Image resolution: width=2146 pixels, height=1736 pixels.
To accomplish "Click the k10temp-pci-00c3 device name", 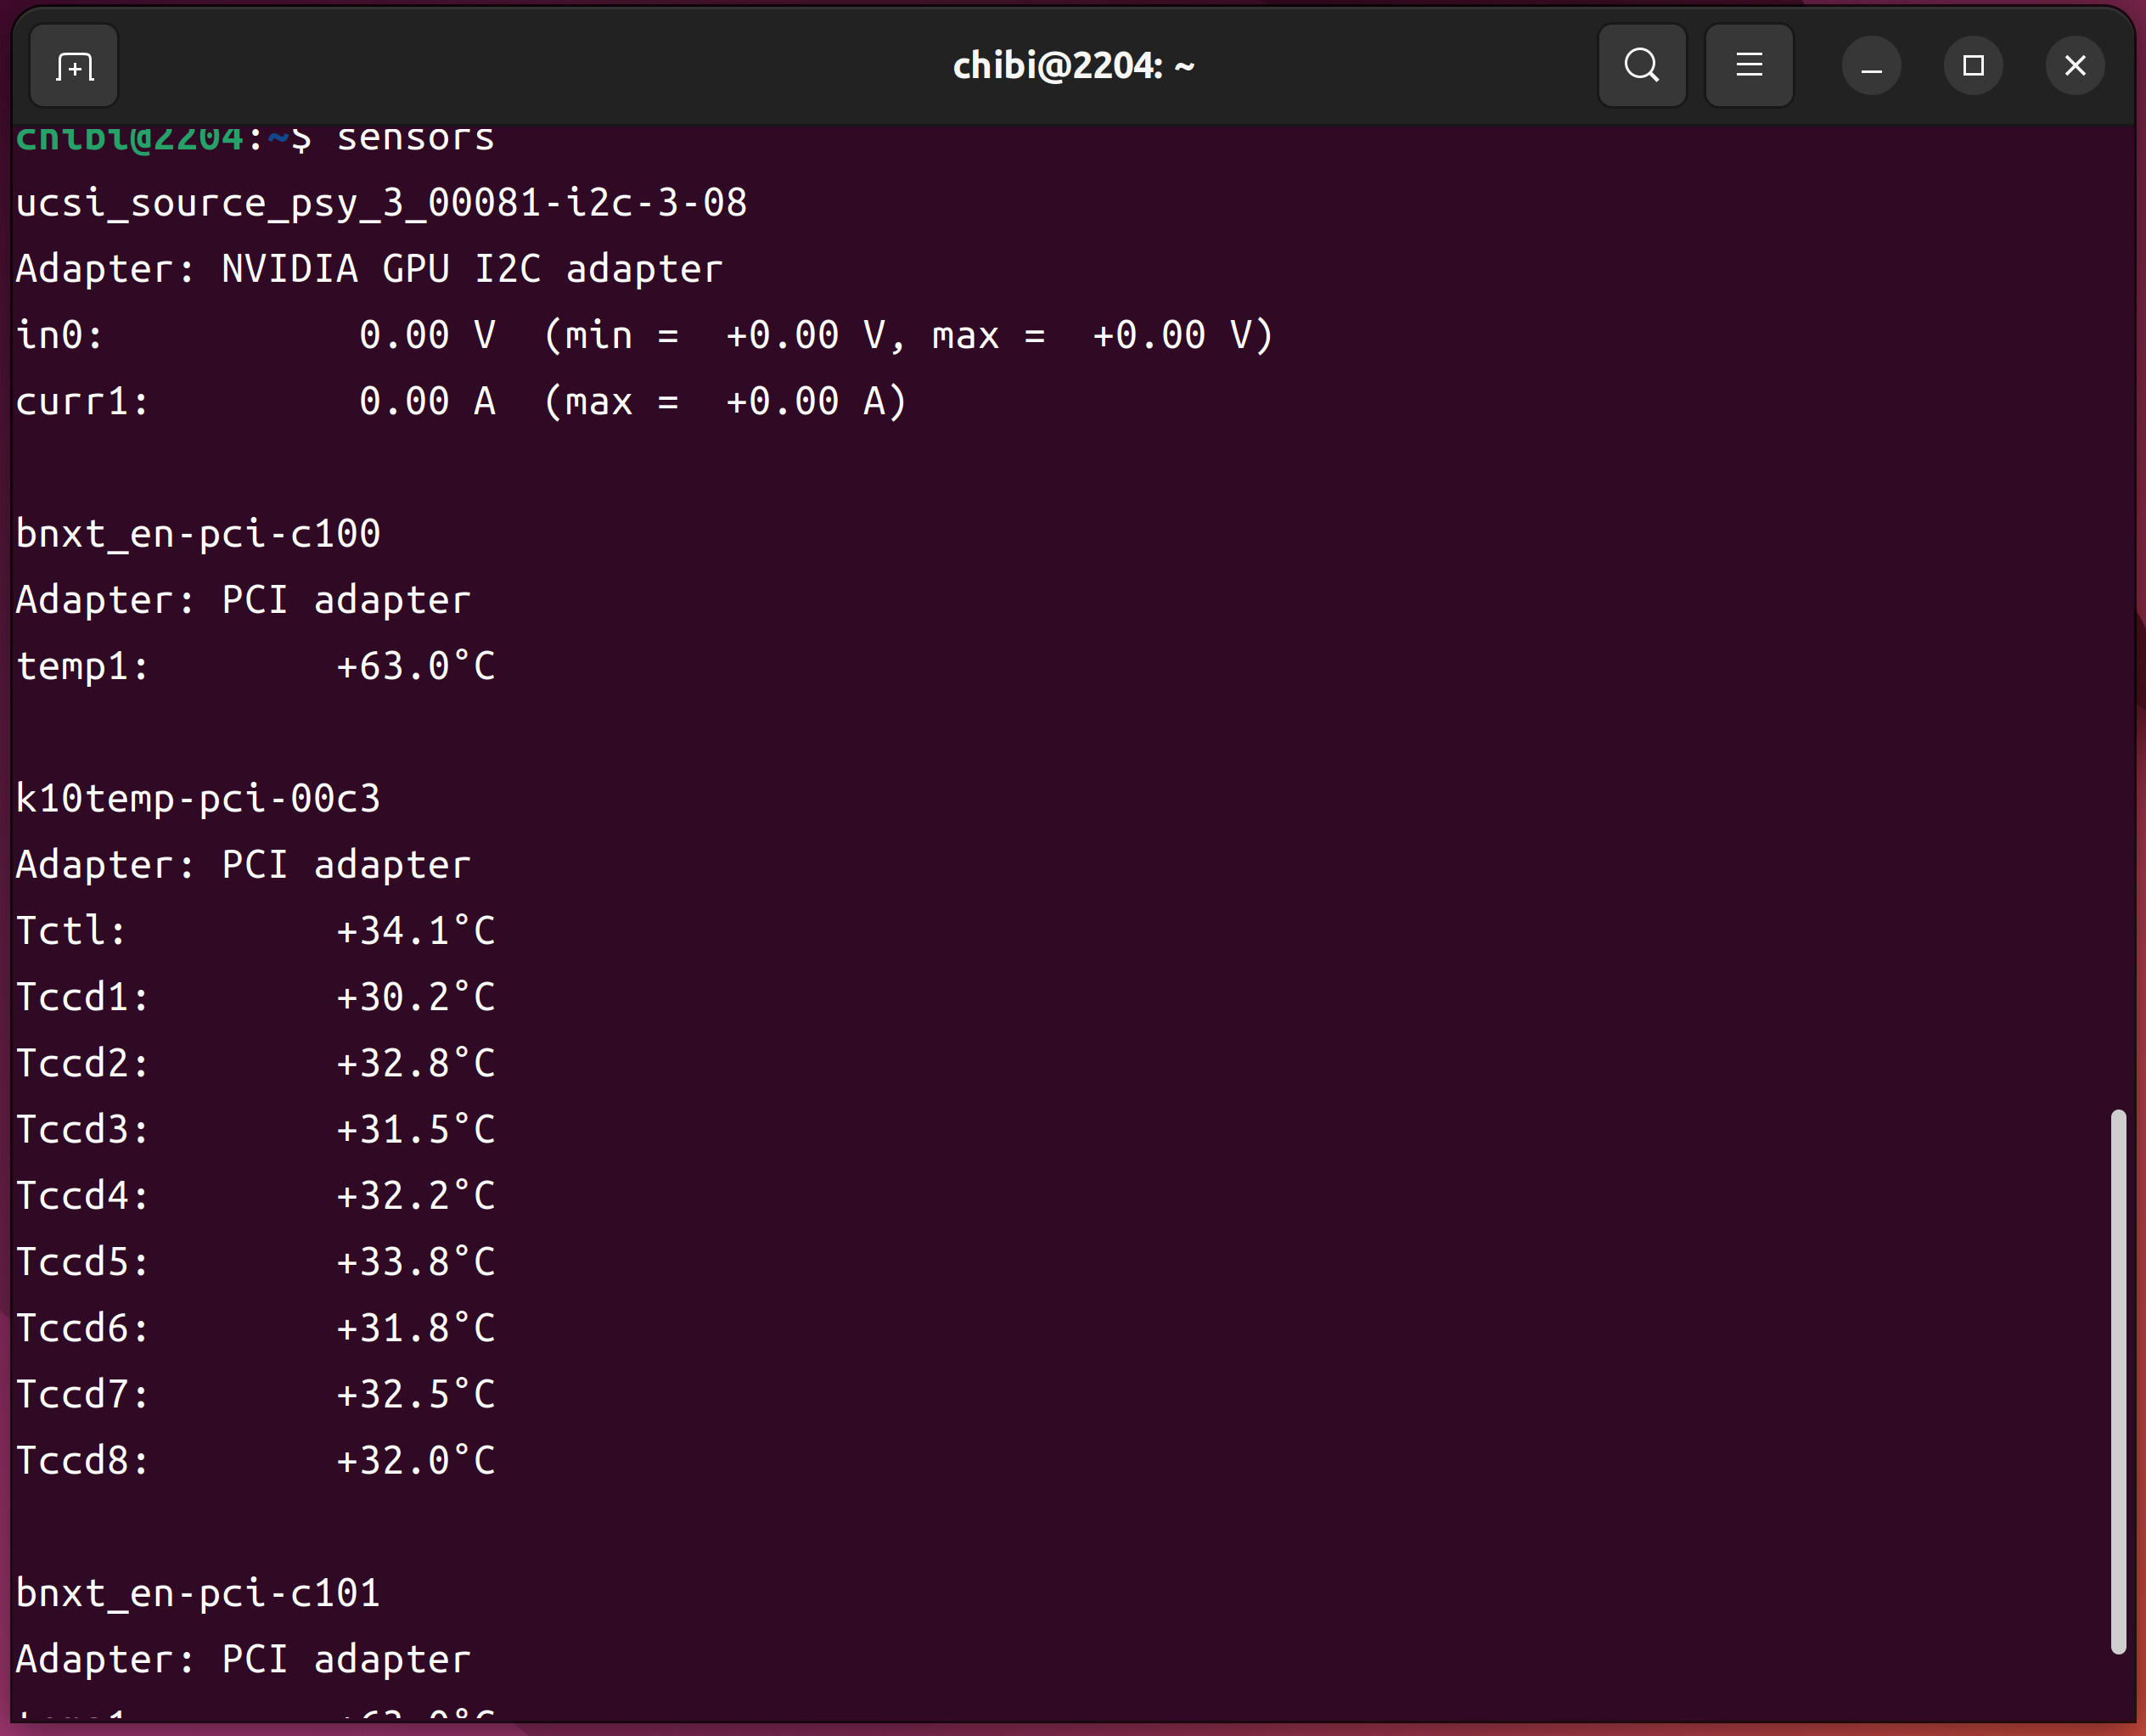I will tap(198, 799).
